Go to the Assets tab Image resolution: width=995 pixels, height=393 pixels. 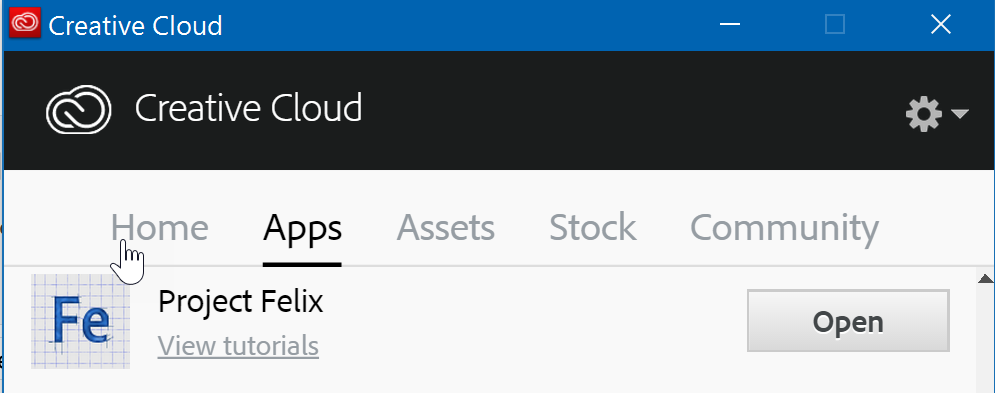coord(445,228)
